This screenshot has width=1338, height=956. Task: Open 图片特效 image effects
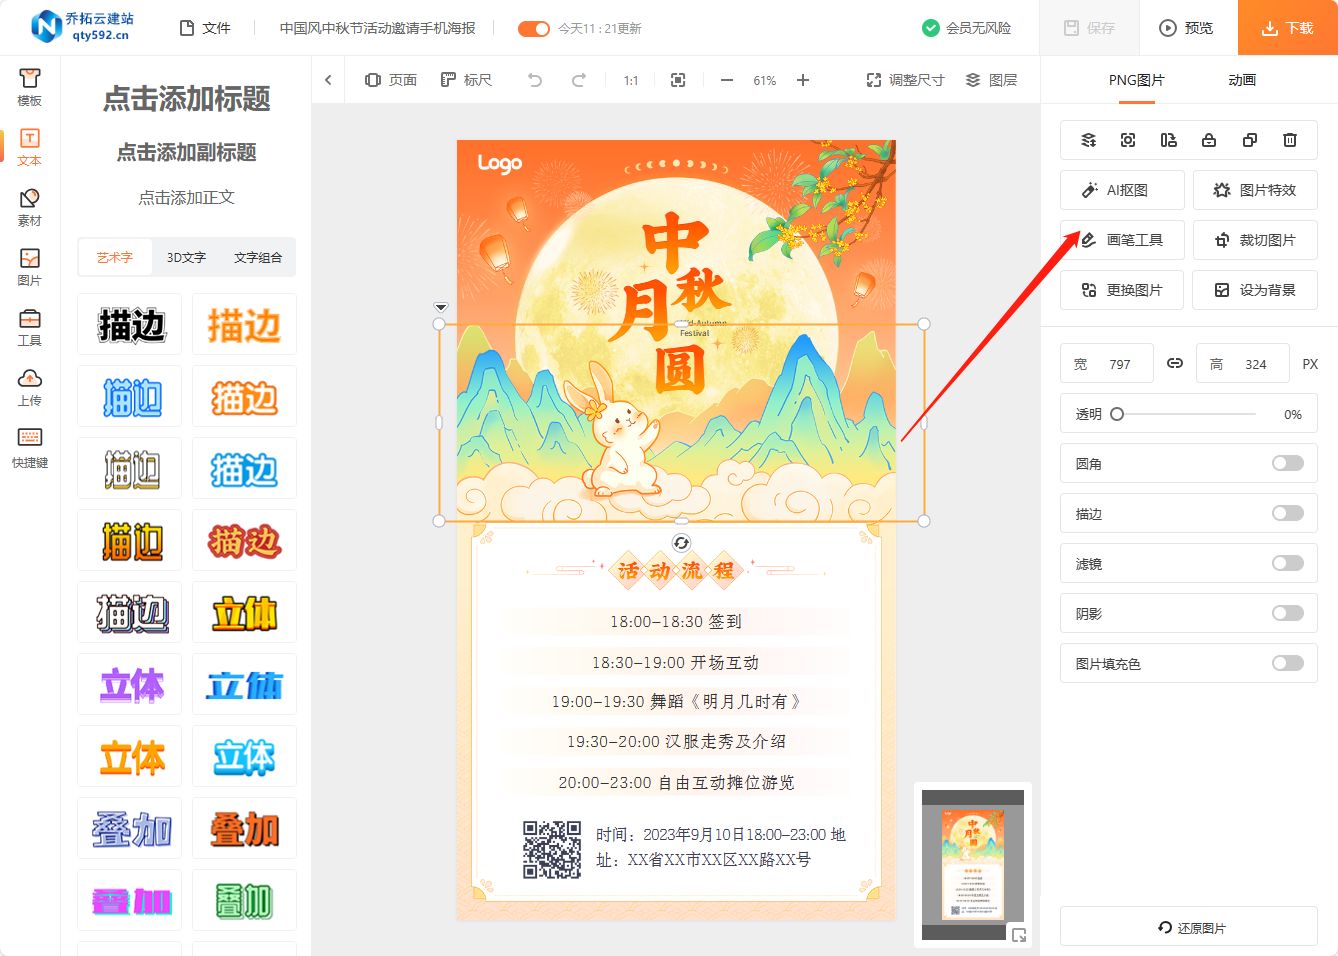[x=1255, y=190]
